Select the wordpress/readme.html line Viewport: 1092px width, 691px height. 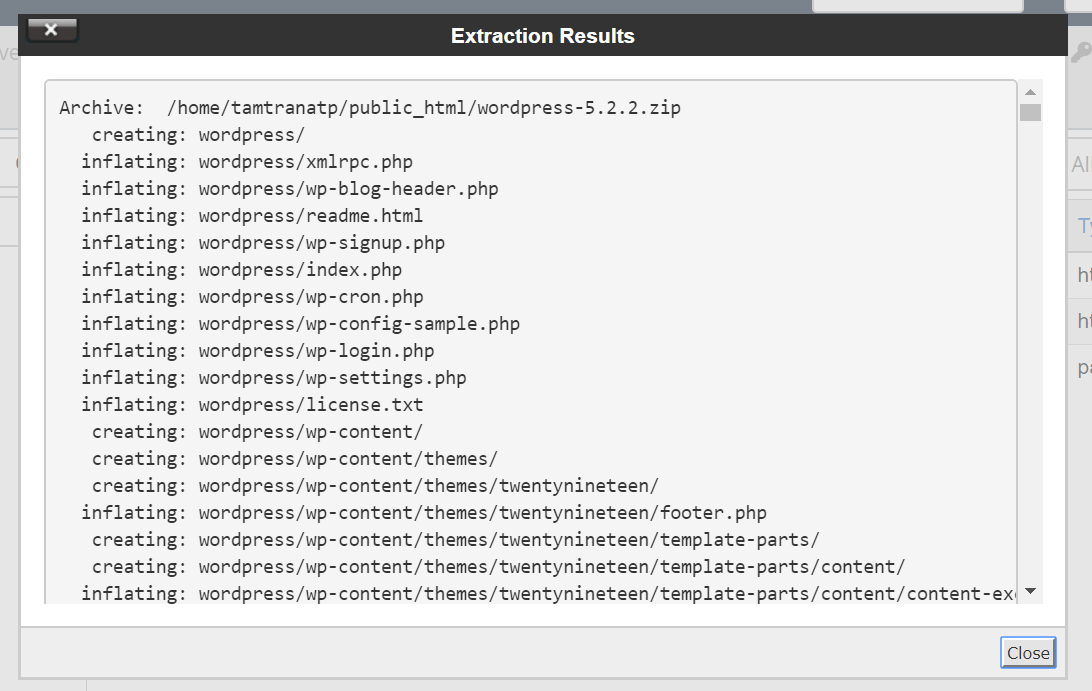point(252,216)
